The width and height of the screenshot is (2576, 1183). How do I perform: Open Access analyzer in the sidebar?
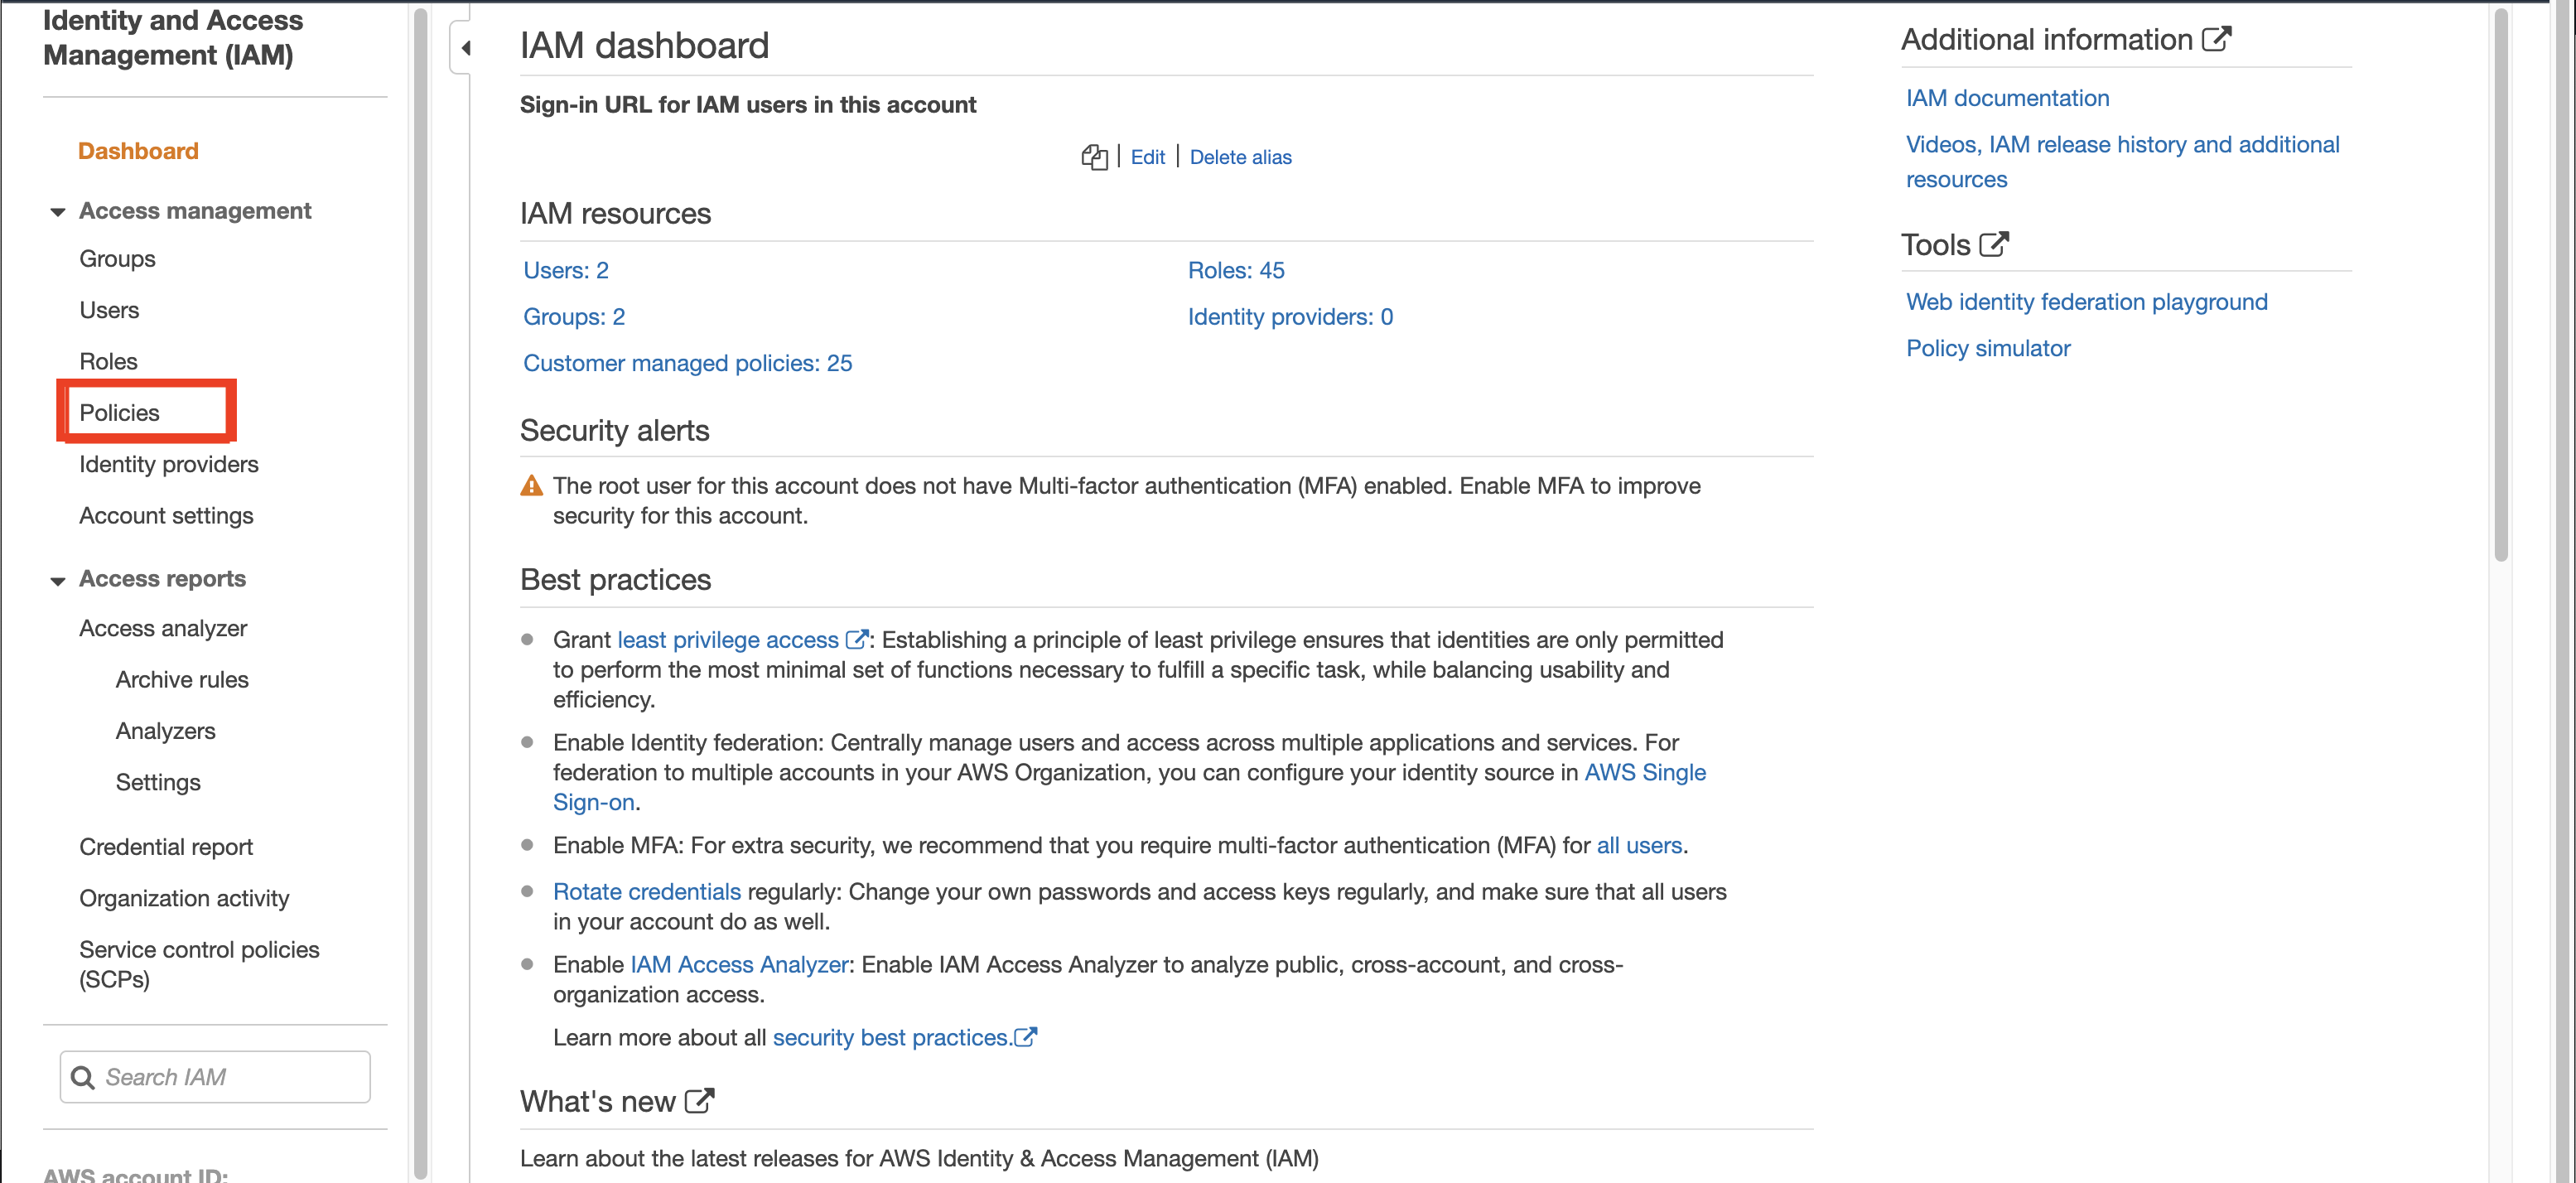click(x=163, y=628)
